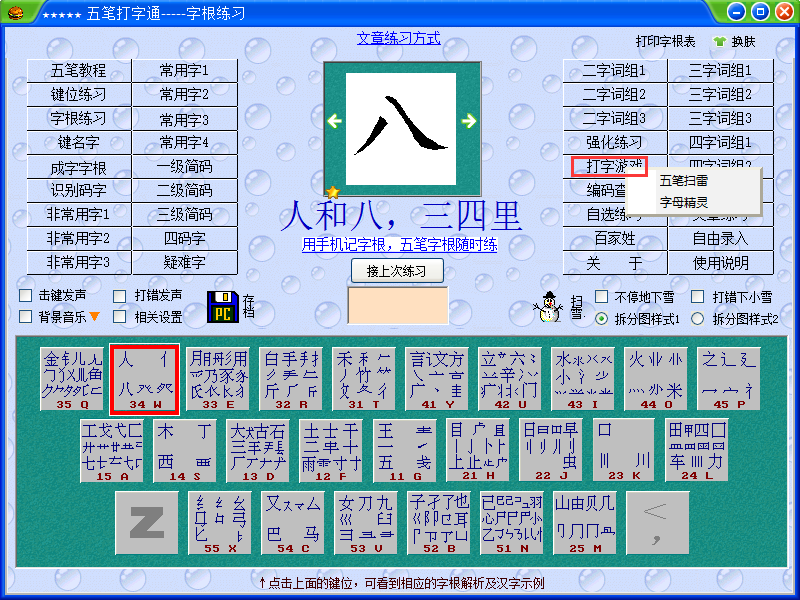800x600 pixels.
Task: Click the right arrow to show next root
Action: (470, 120)
